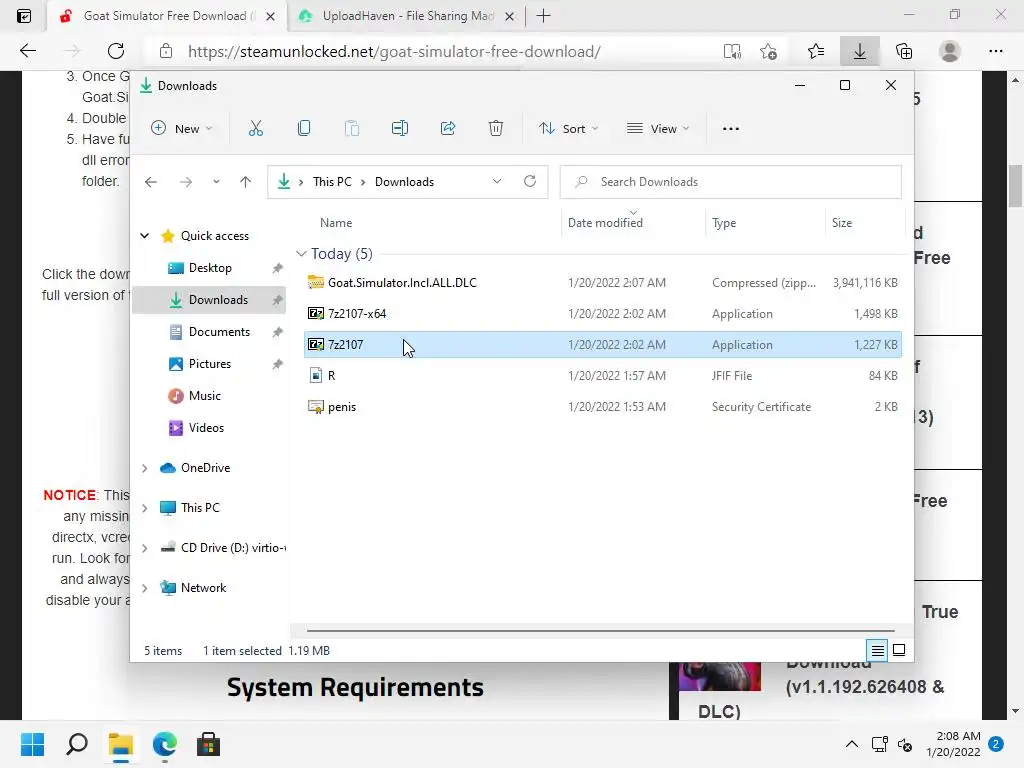The image size is (1024, 768).
Task: Open a new Edge tab
Action: click(543, 16)
